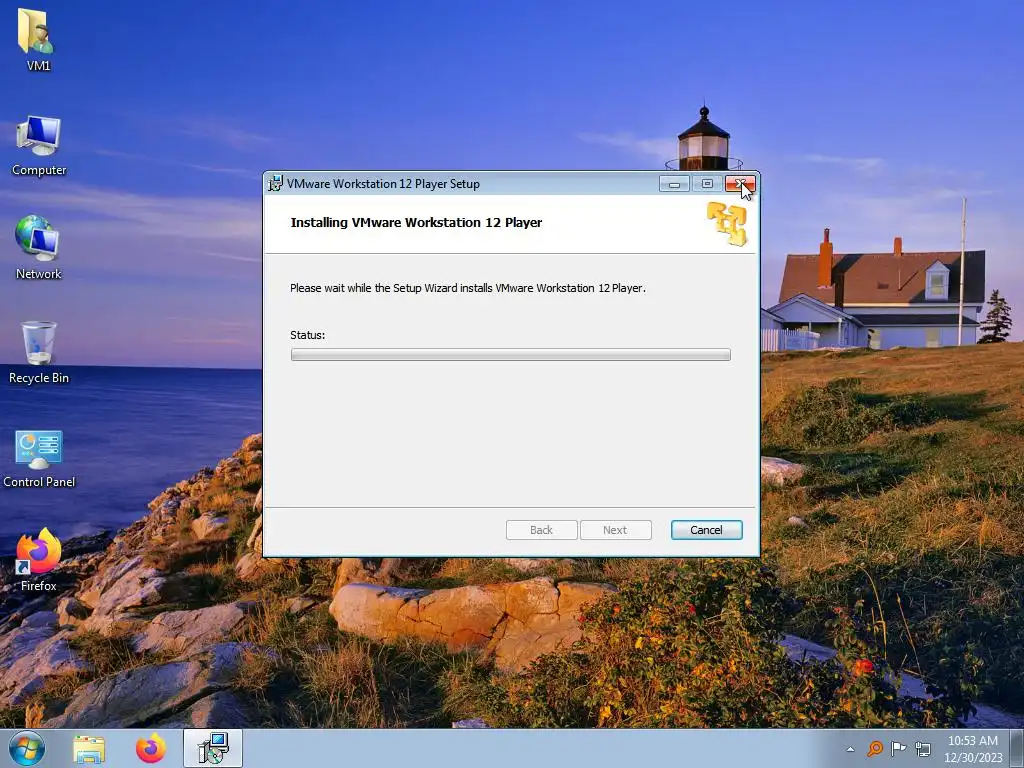Open the VM1 folder on desktop

tap(37, 39)
